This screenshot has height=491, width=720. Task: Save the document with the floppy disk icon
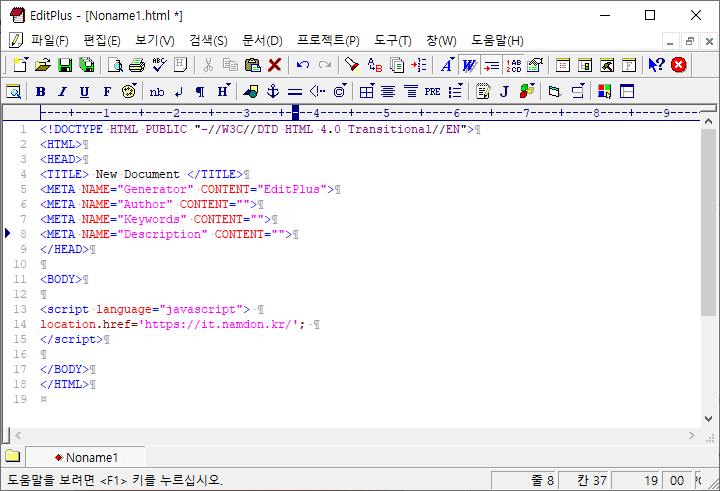tap(65, 65)
